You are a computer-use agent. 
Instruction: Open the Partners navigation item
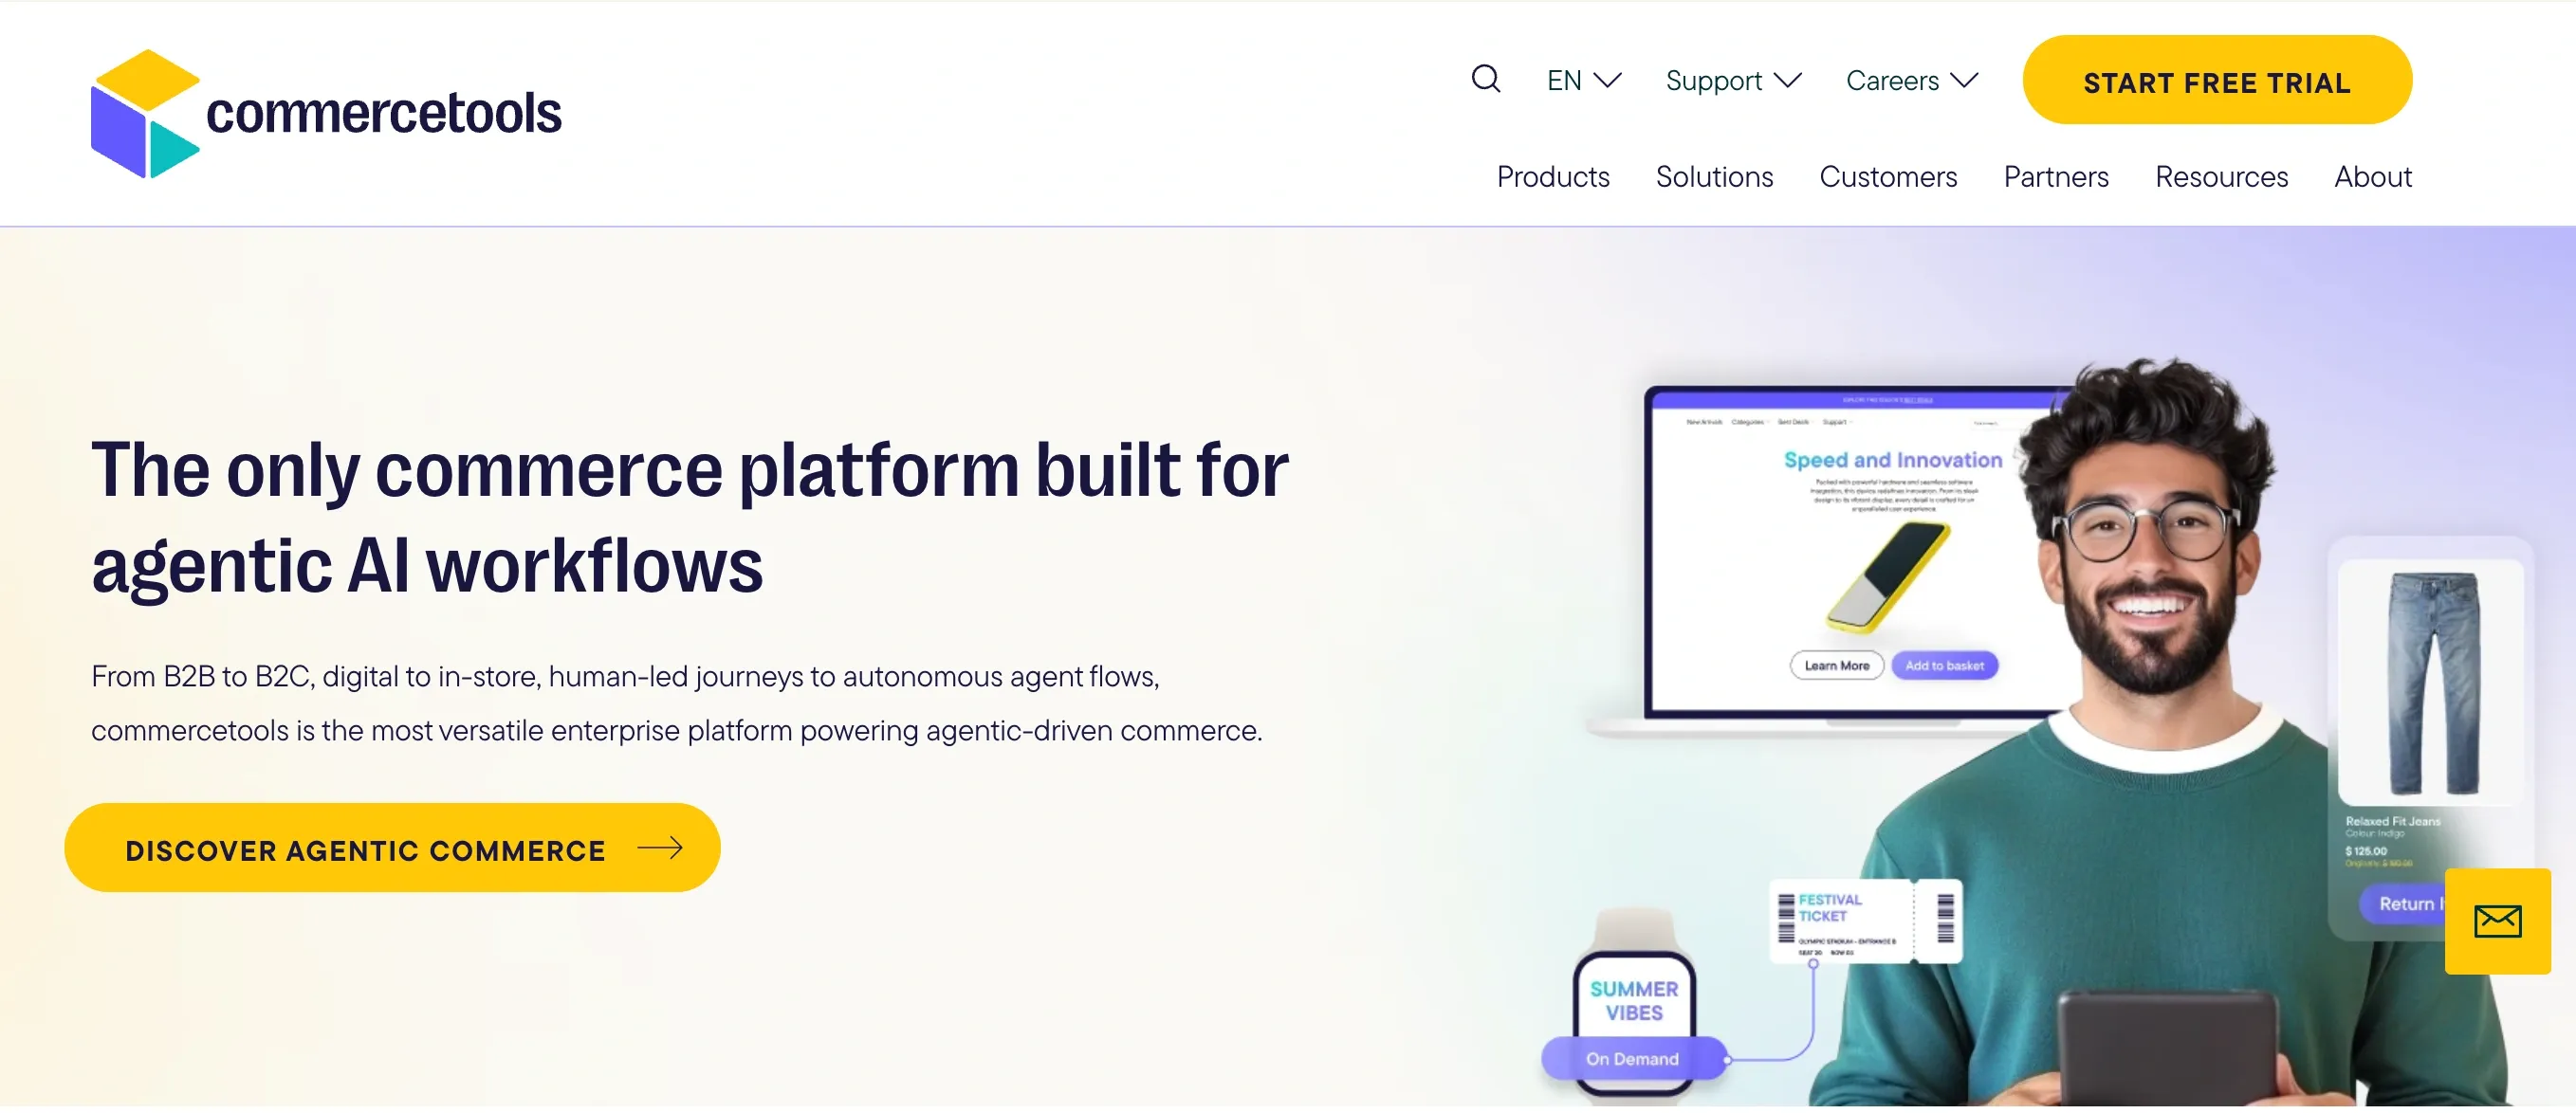pos(2056,176)
